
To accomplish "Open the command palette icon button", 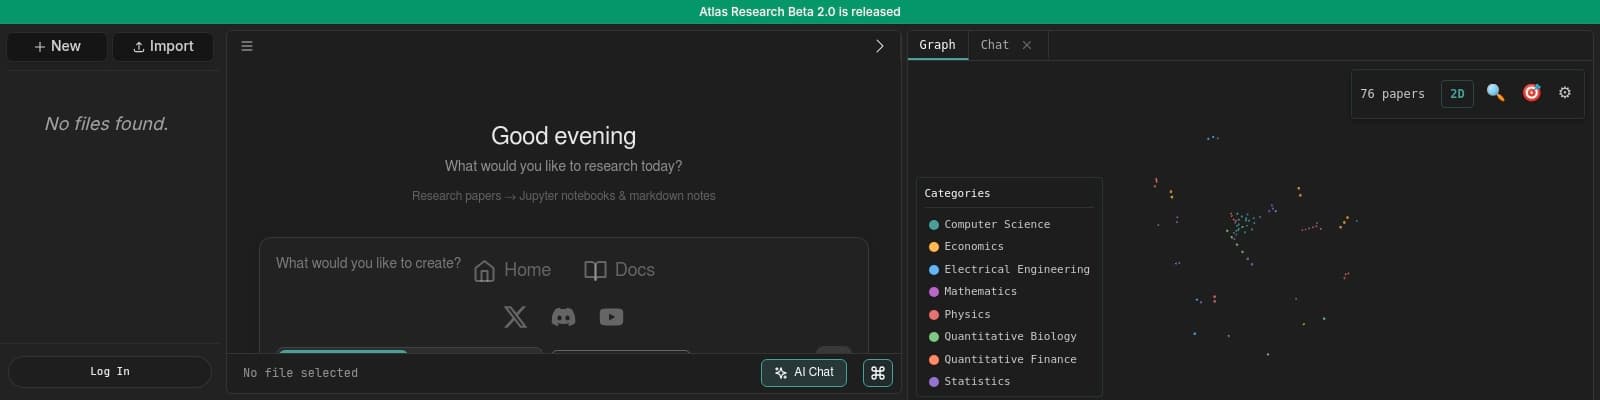I will coord(878,373).
